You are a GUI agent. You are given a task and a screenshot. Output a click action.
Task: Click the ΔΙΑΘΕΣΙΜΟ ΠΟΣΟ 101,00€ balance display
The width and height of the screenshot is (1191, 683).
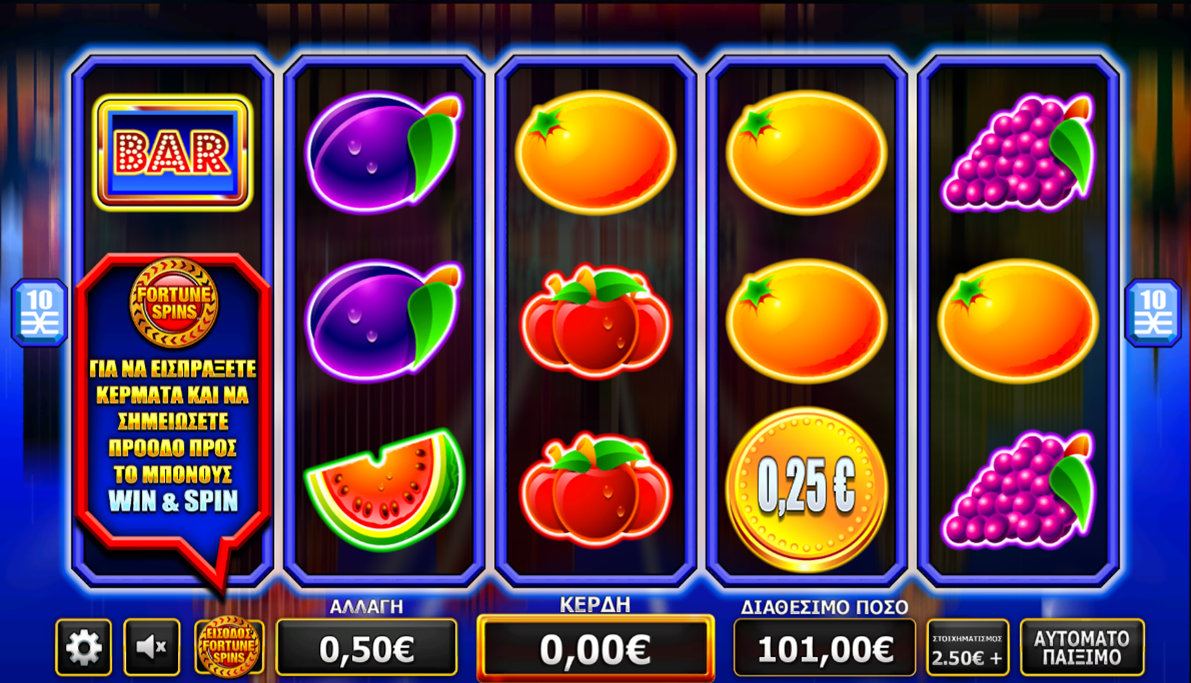pyautogui.click(x=825, y=648)
